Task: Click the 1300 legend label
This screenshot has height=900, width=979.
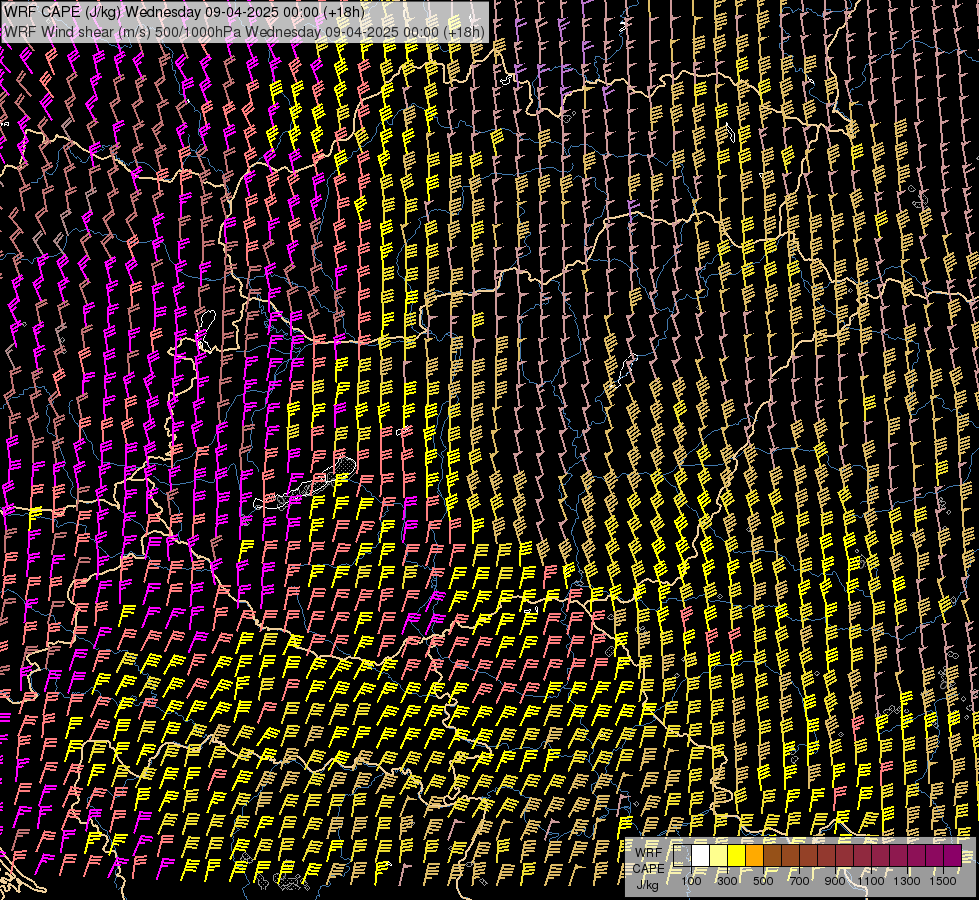Action: [x=907, y=881]
